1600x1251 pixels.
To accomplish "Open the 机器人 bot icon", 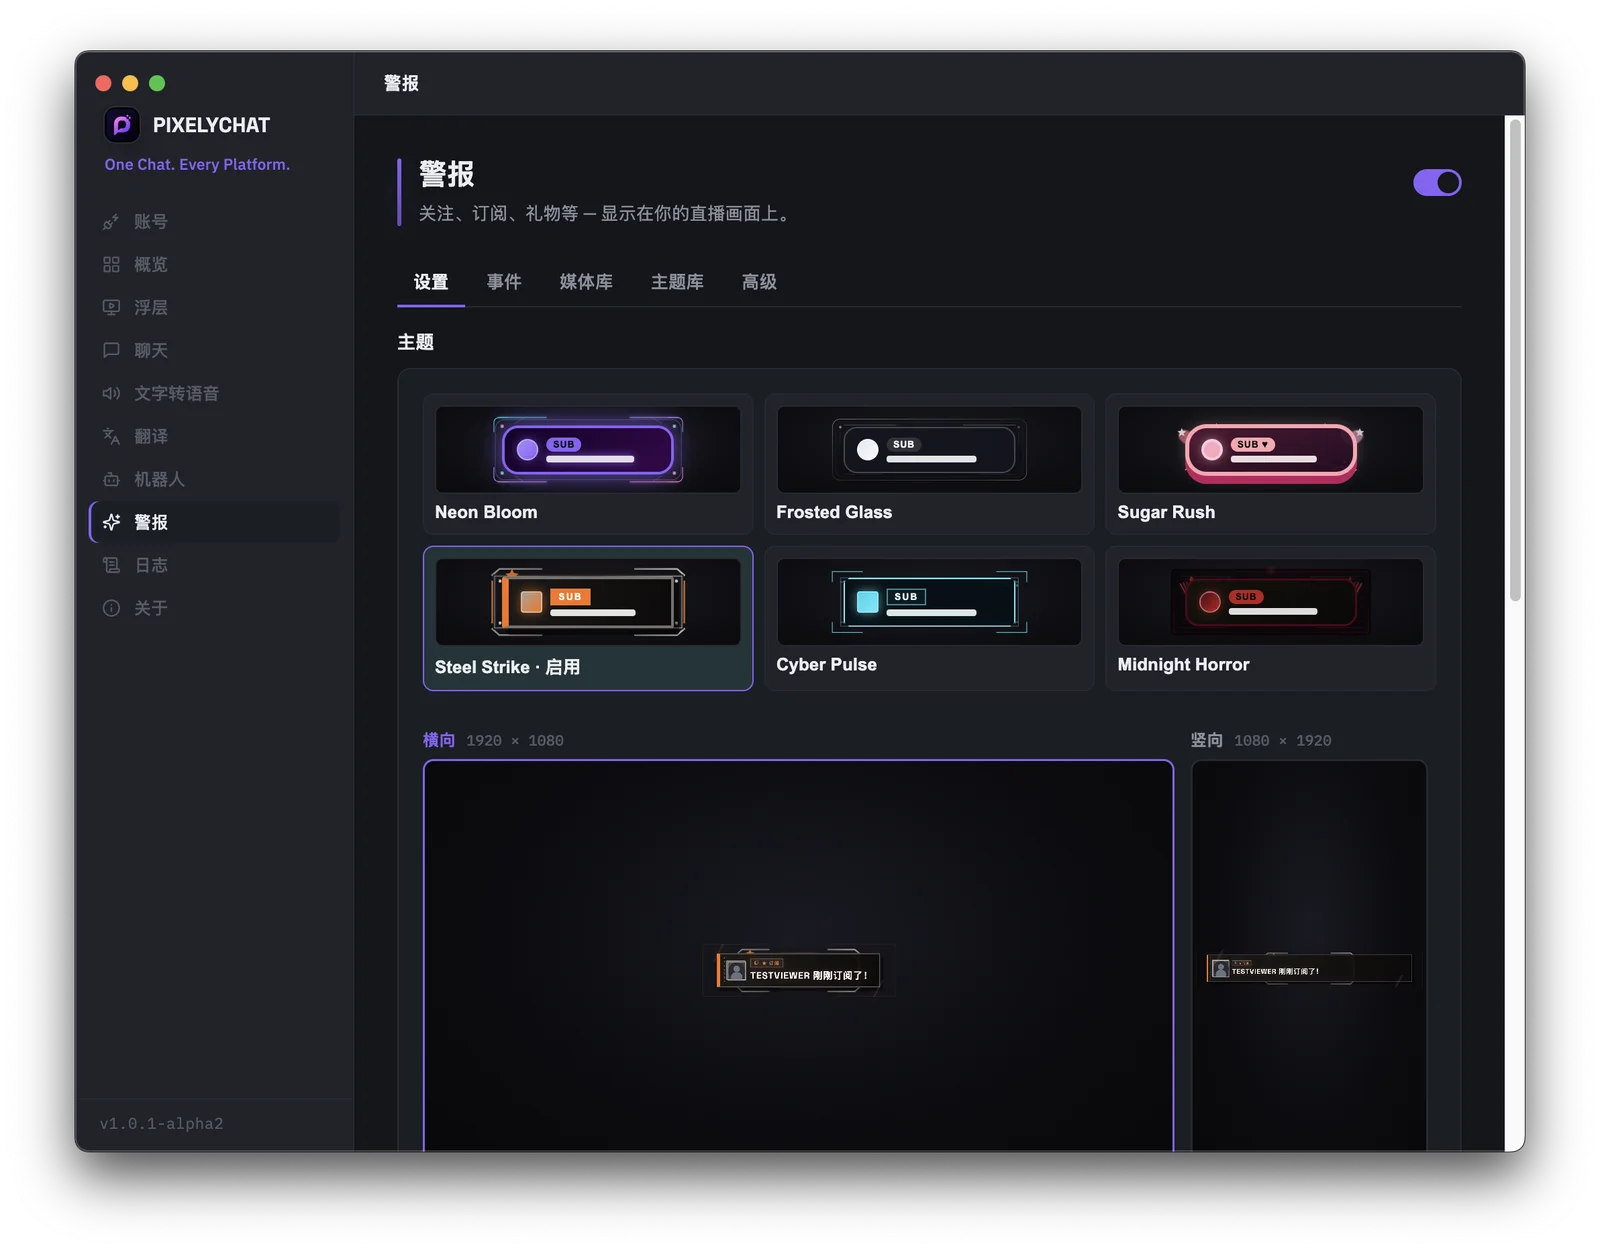I will point(111,480).
